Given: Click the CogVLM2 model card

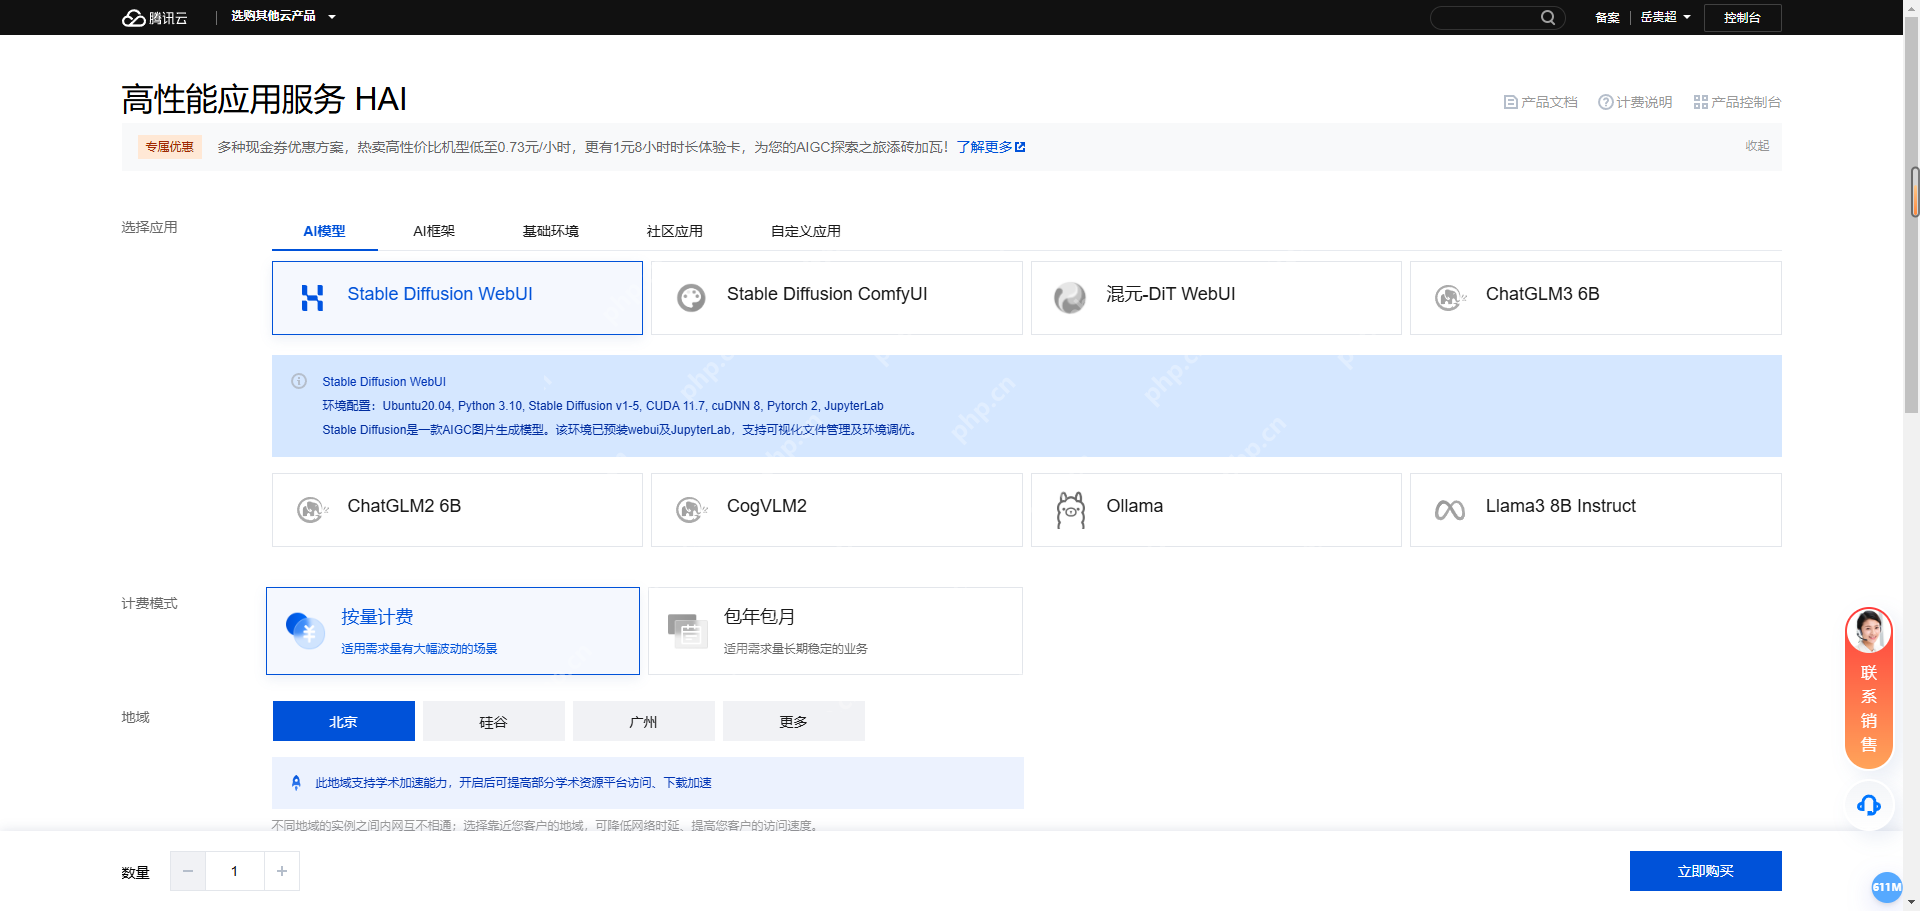Looking at the screenshot, I should point(836,510).
